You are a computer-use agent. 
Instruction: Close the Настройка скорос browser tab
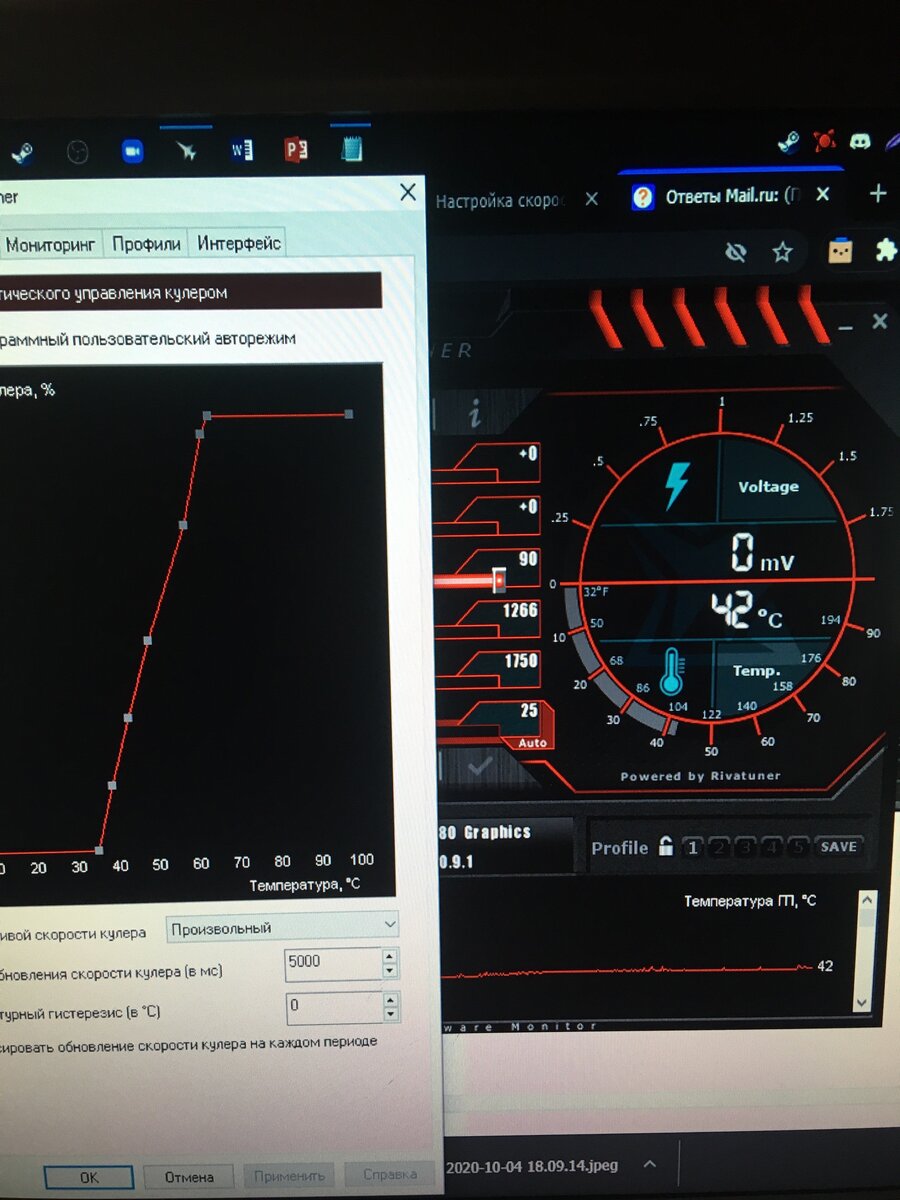[591, 199]
